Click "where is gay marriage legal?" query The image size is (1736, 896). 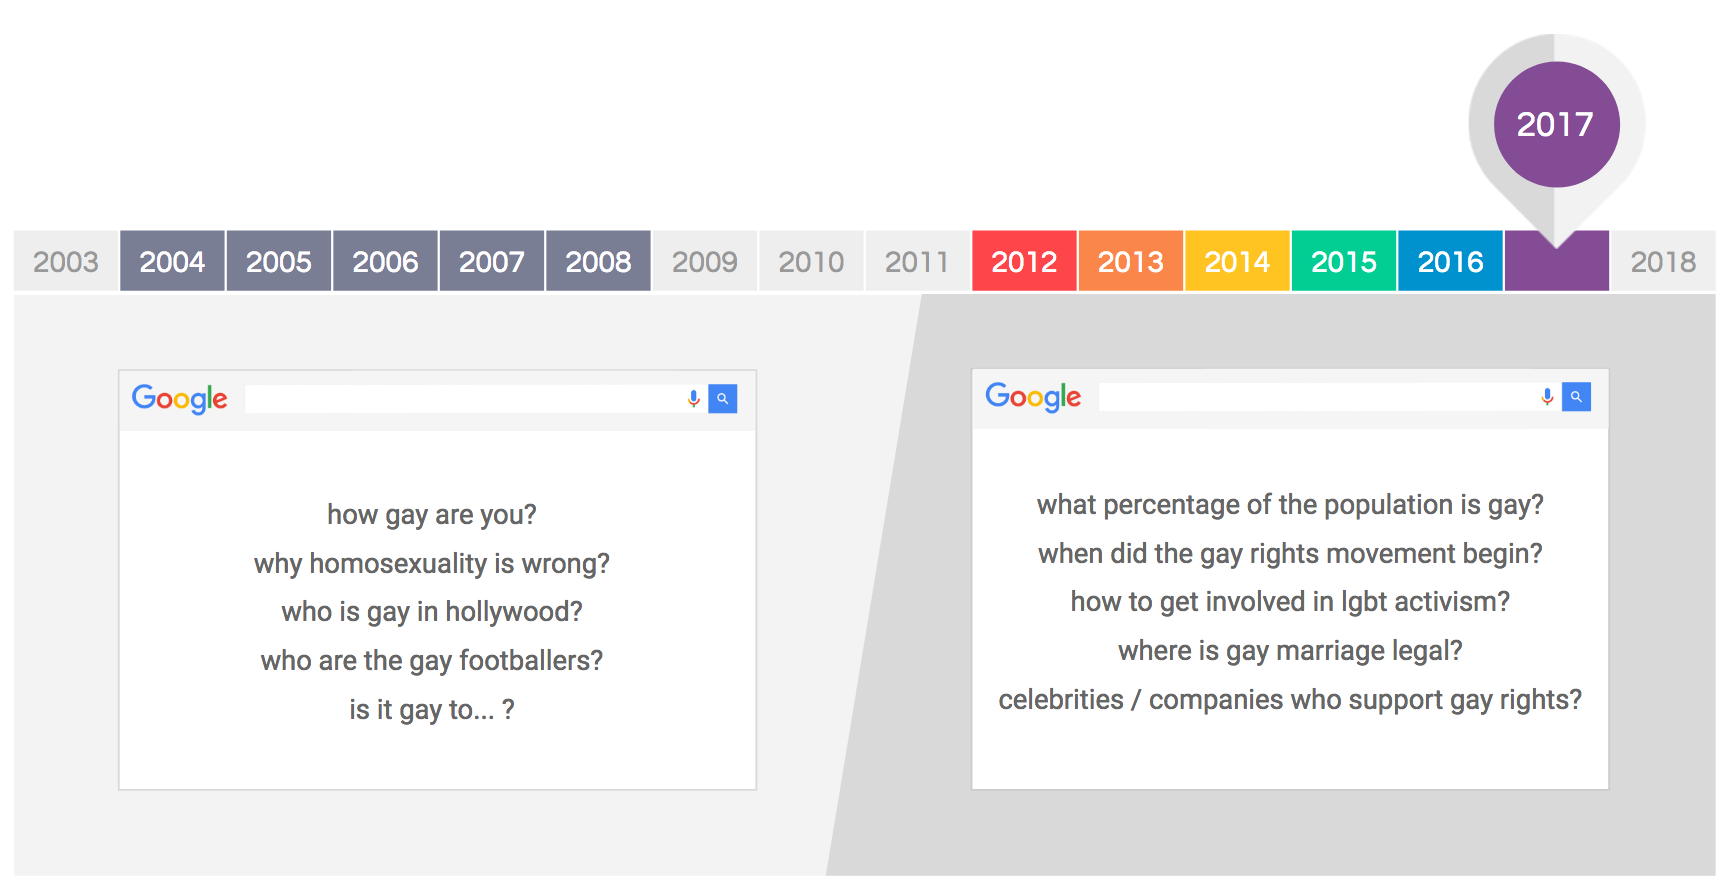point(1290,651)
